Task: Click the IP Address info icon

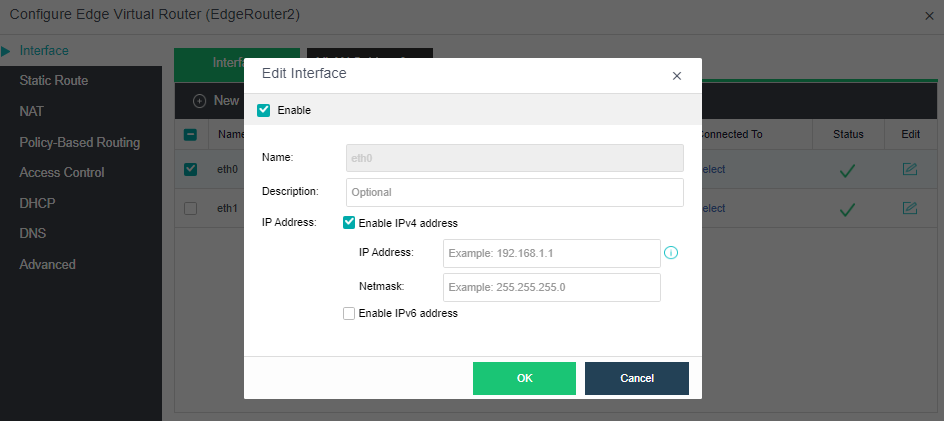Action: [671, 253]
